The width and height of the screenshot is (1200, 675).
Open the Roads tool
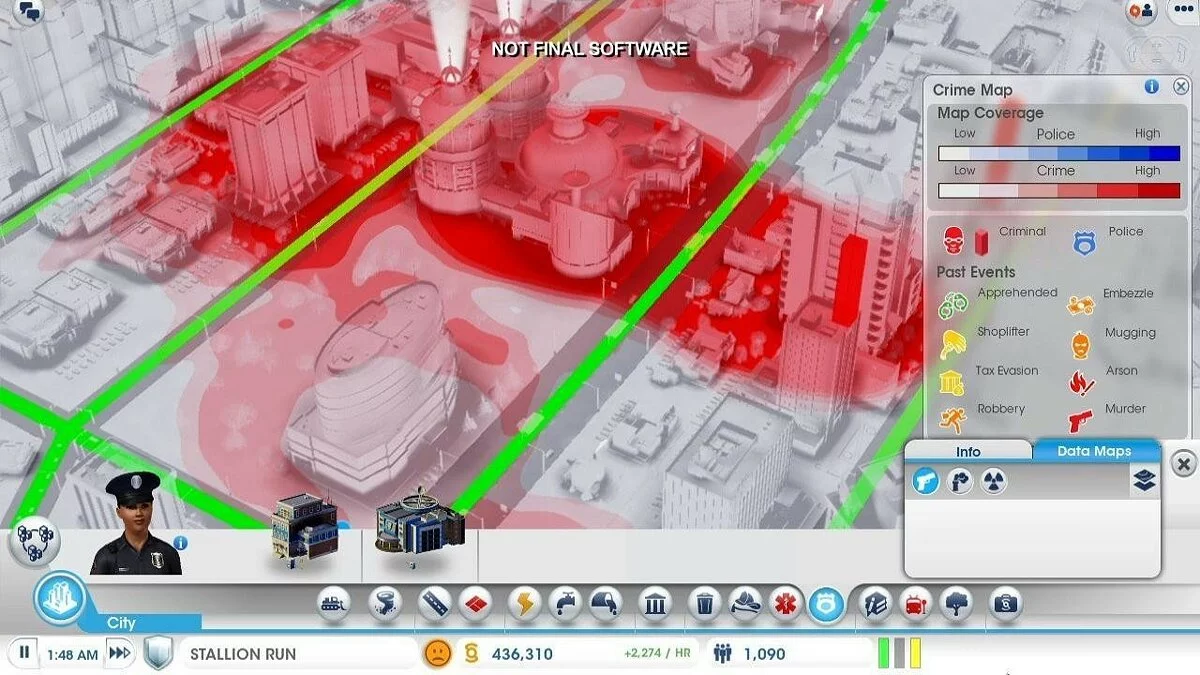pyautogui.click(x=434, y=603)
